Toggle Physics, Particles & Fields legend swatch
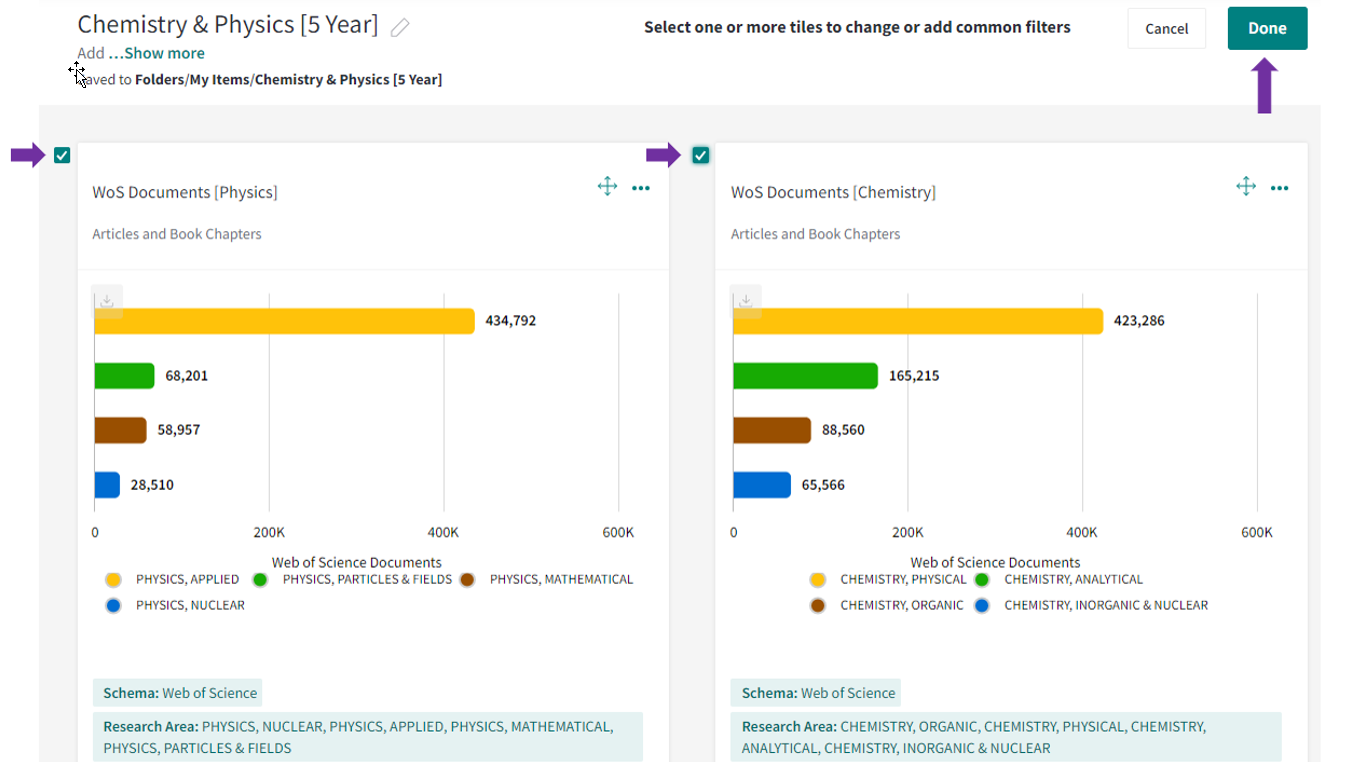The image size is (1353, 762). (x=260, y=580)
